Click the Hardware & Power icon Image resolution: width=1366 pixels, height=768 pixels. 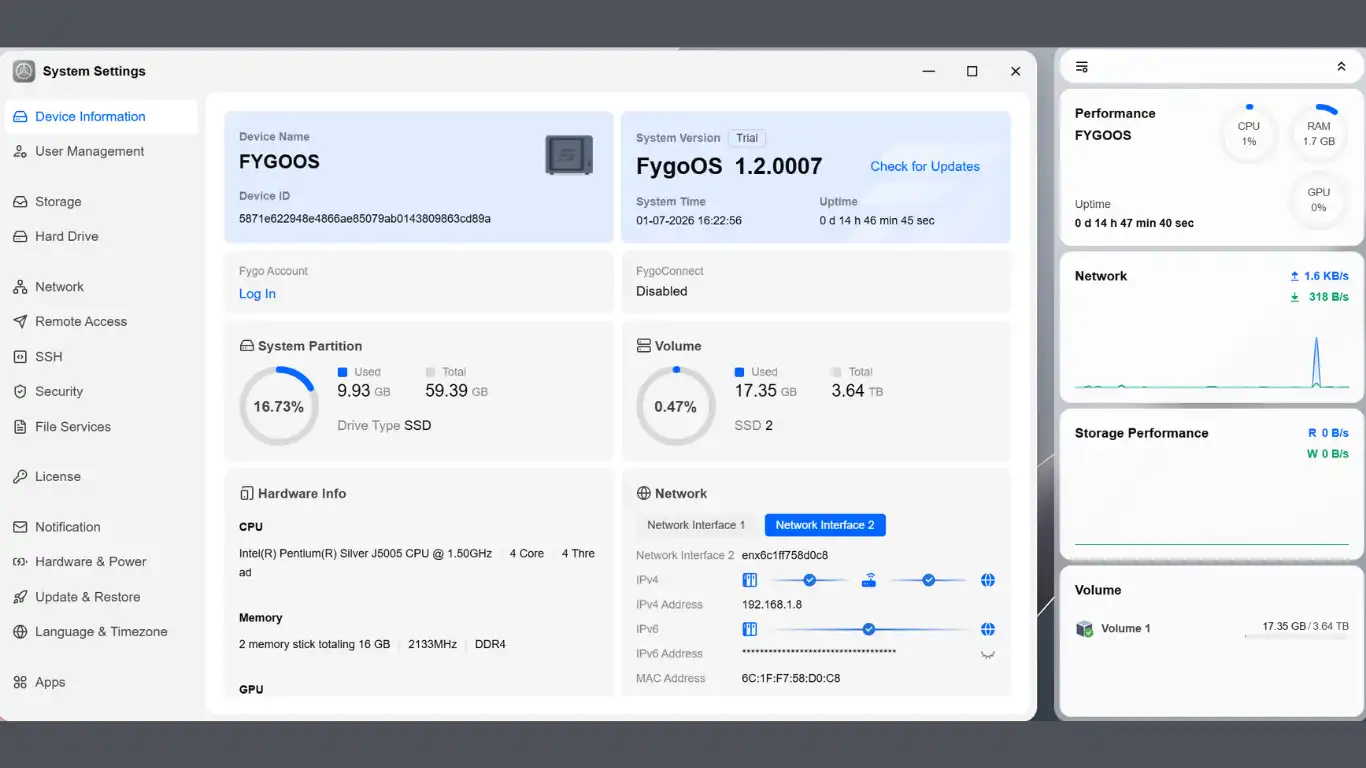pyautogui.click(x=20, y=562)
